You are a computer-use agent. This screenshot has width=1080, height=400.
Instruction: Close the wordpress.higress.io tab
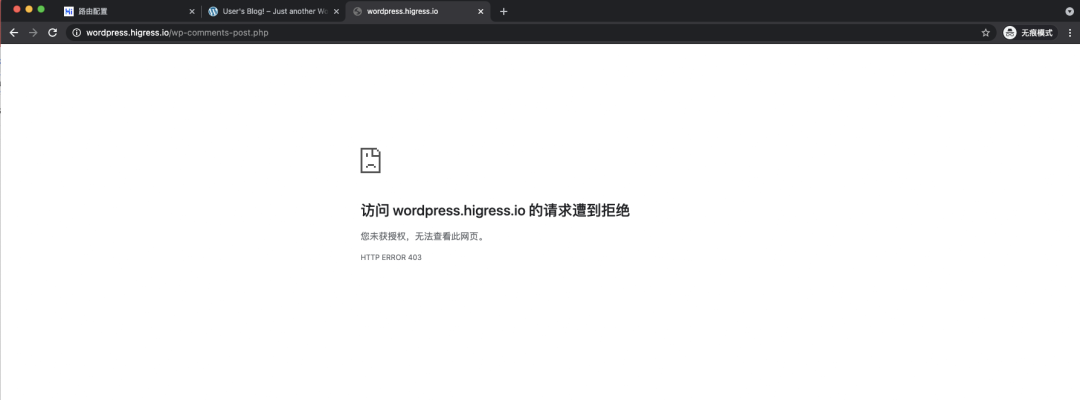(x=481, y=11)
